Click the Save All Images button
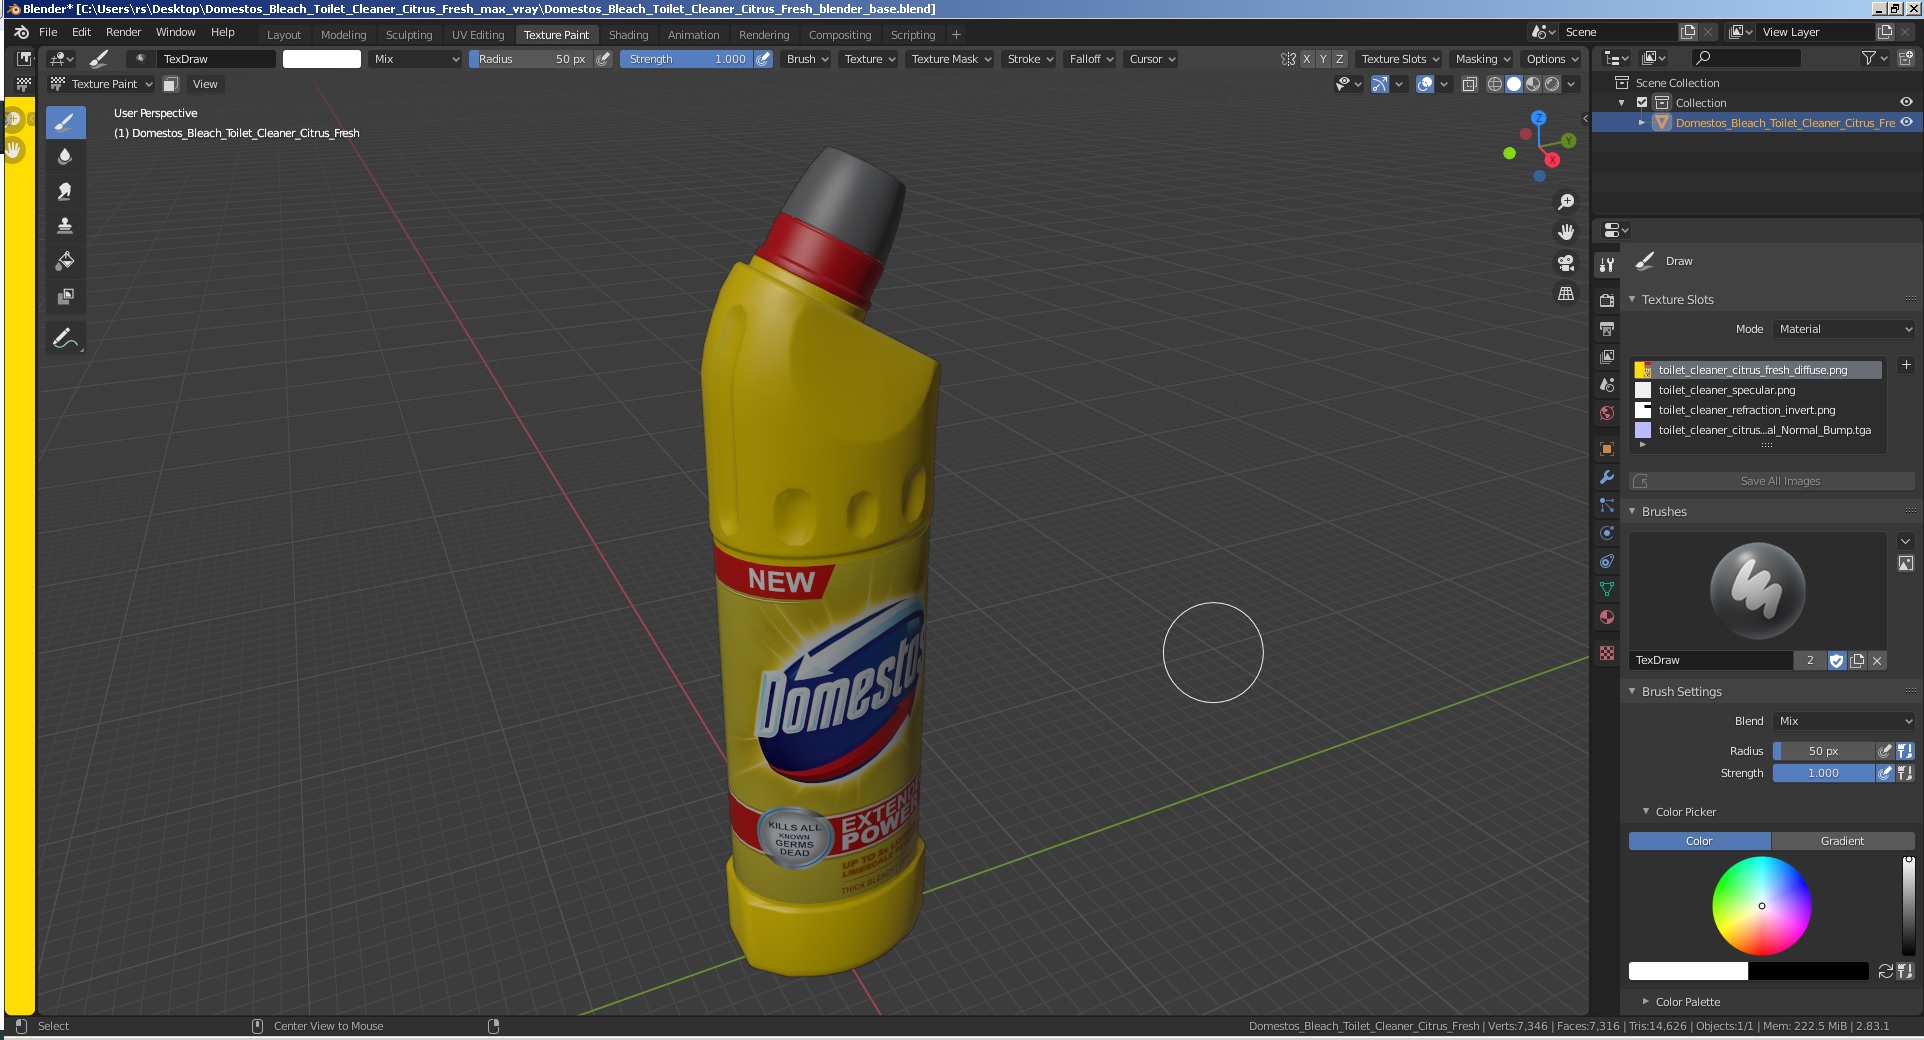The height and width of the screenshot is (1040, 1924). pos(1771,481)
